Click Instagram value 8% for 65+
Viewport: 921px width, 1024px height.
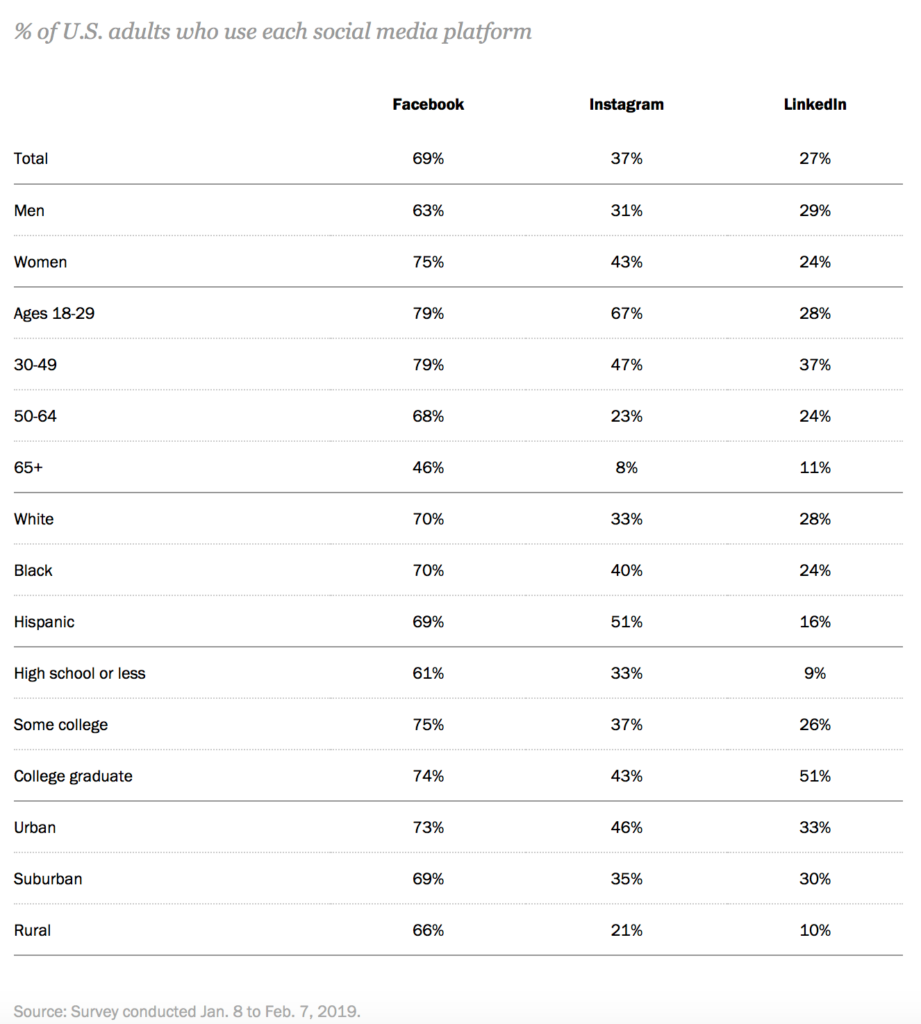coord(626,468)
